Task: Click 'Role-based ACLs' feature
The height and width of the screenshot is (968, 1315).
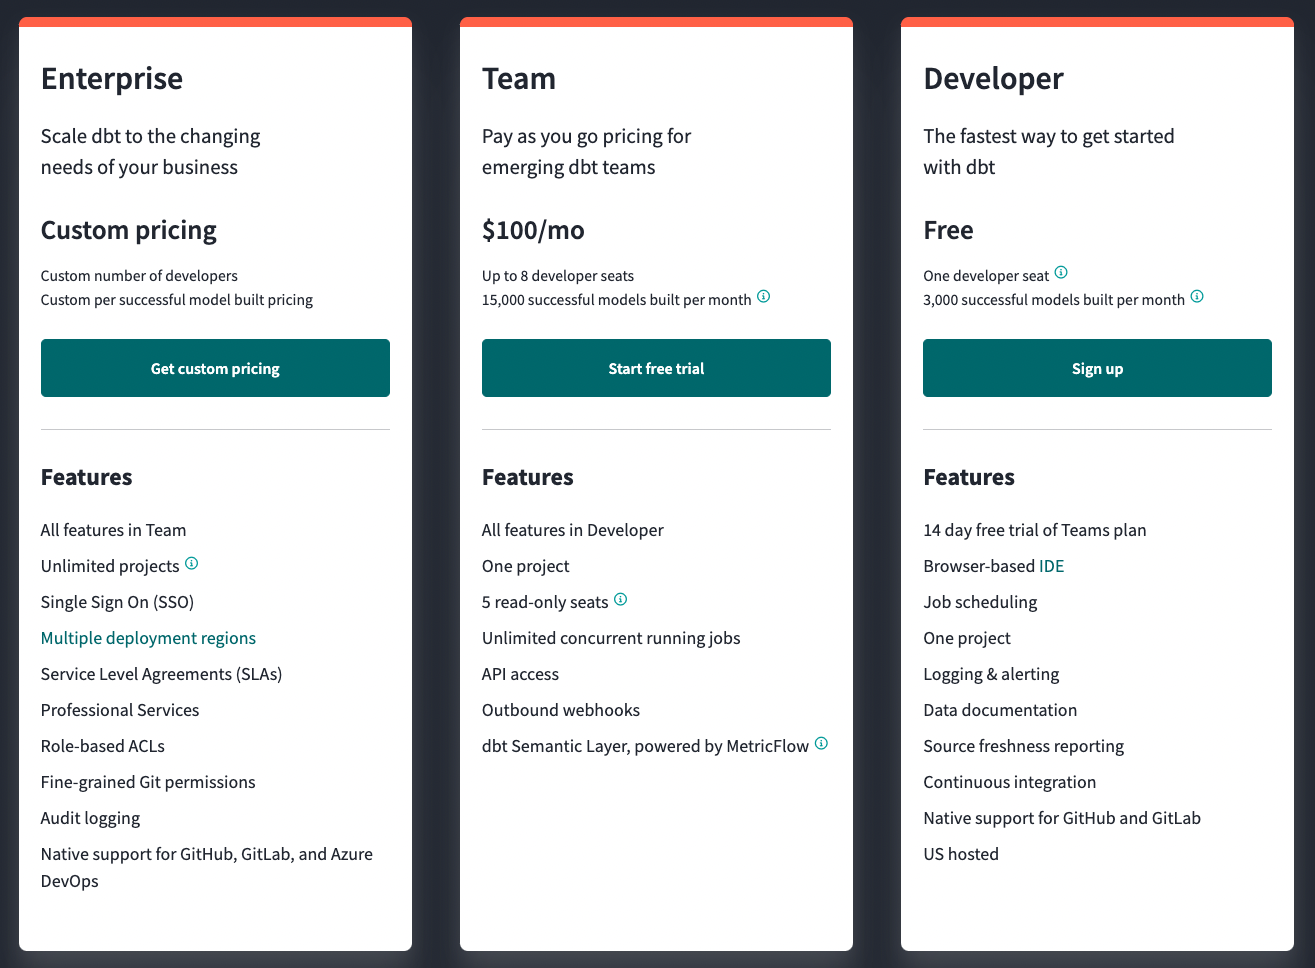Action: (103, 746)
